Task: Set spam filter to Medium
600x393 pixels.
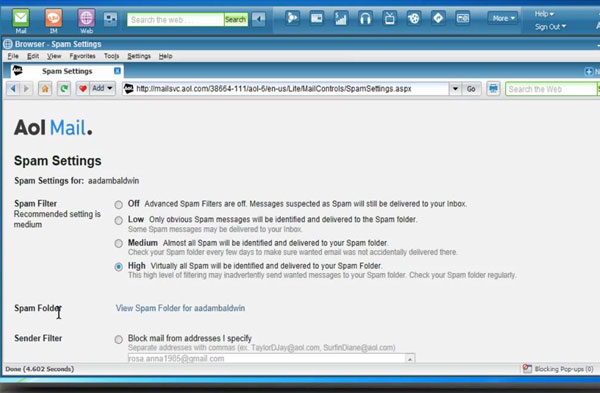Action: [x=119, y=243]
